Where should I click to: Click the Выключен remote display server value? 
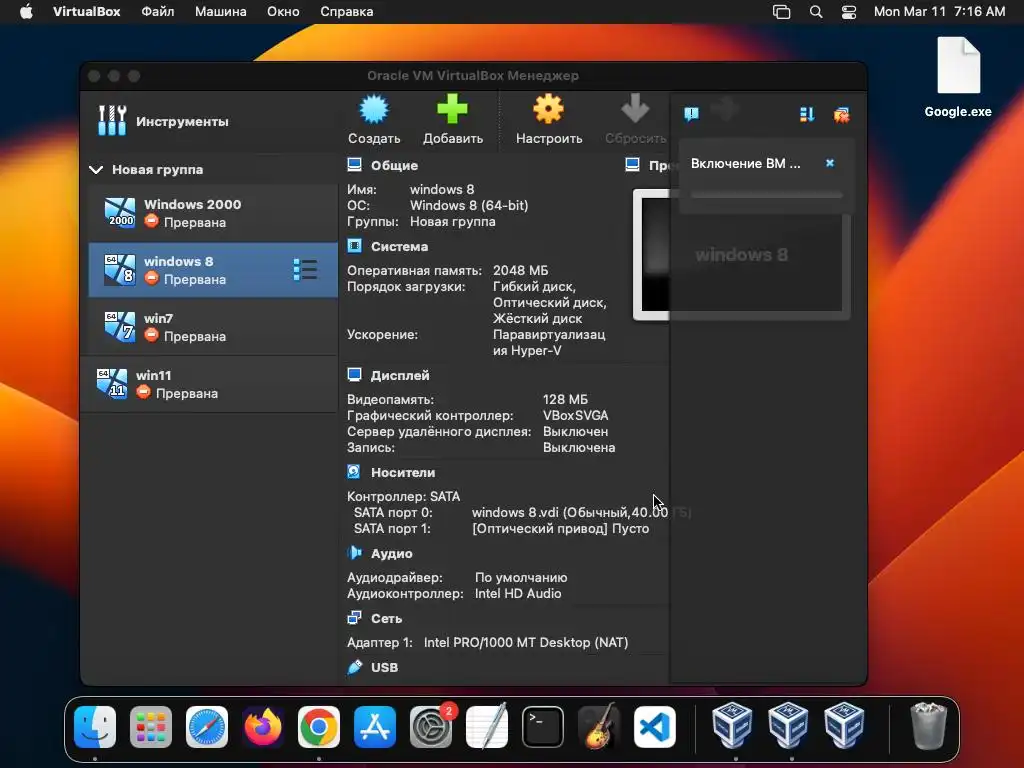575,432
